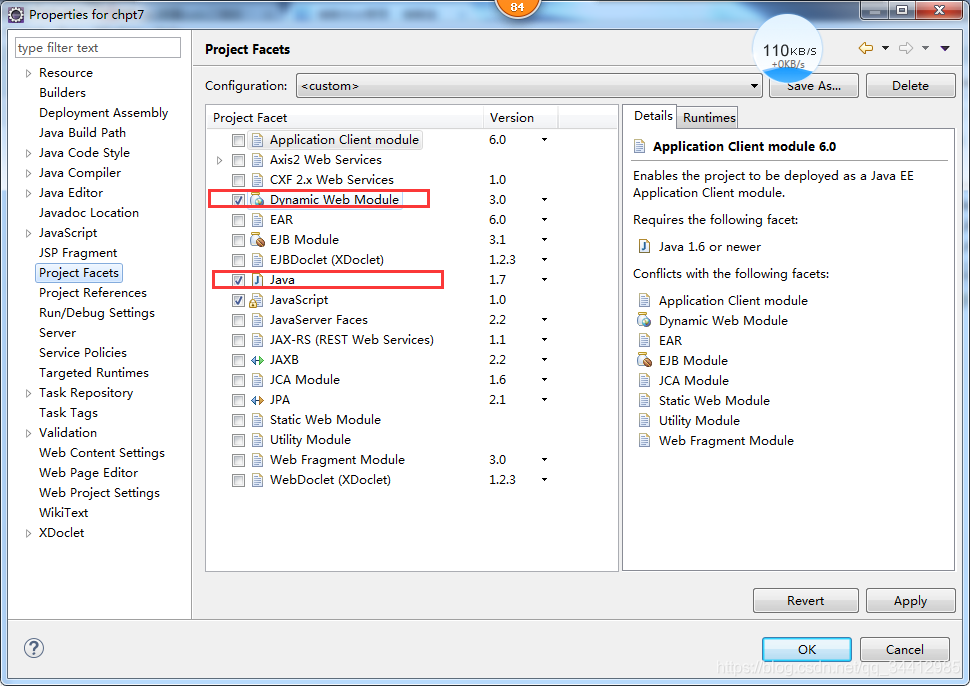Screen dimensions: 970x686
Task: Click the network speed overlay widget
Action: [x=789, y=49]
